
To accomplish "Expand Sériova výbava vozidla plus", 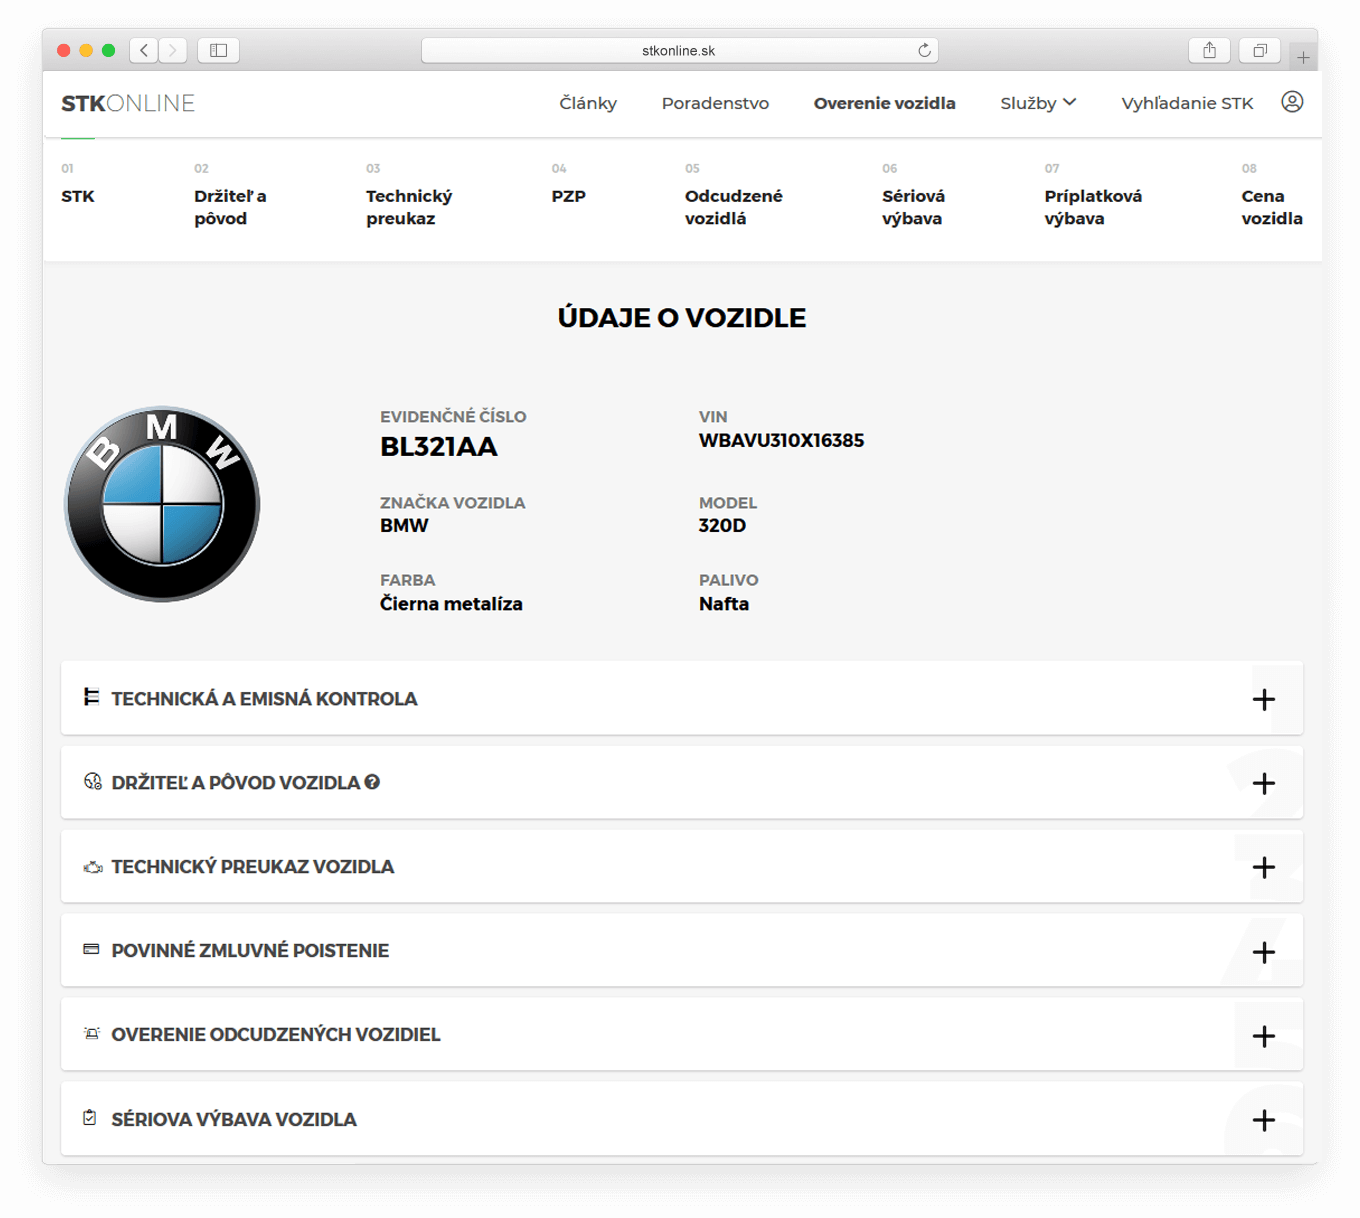I will tap(1264, 1119).
